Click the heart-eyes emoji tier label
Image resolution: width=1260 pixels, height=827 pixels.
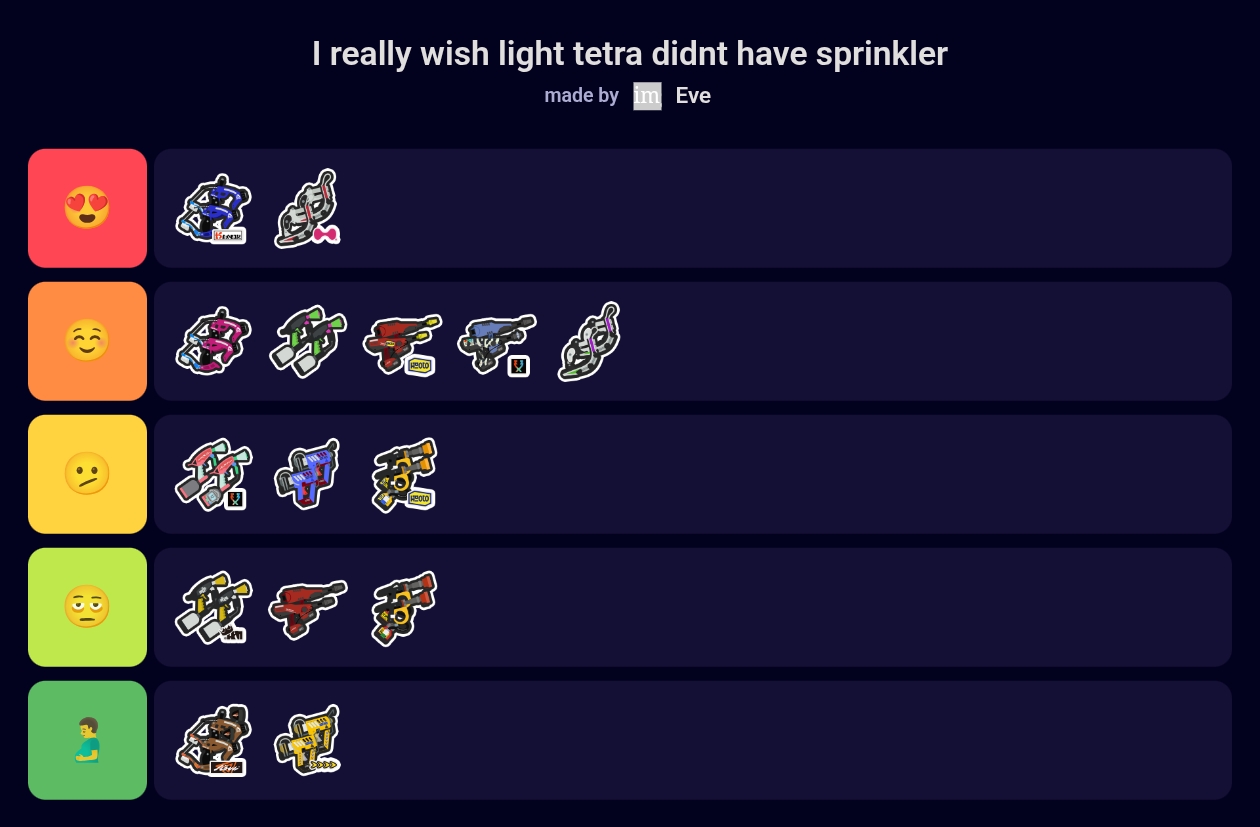(87, 208)
